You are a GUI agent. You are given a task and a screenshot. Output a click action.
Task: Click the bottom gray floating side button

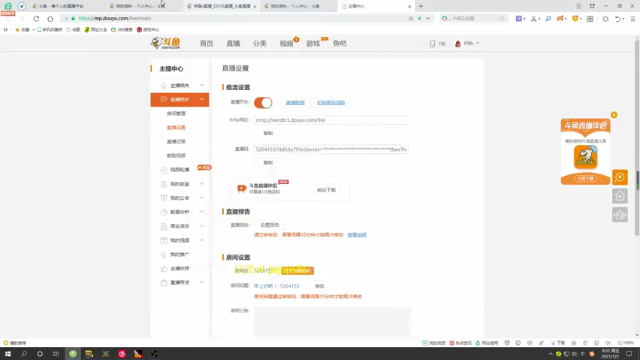click(620, 215)
